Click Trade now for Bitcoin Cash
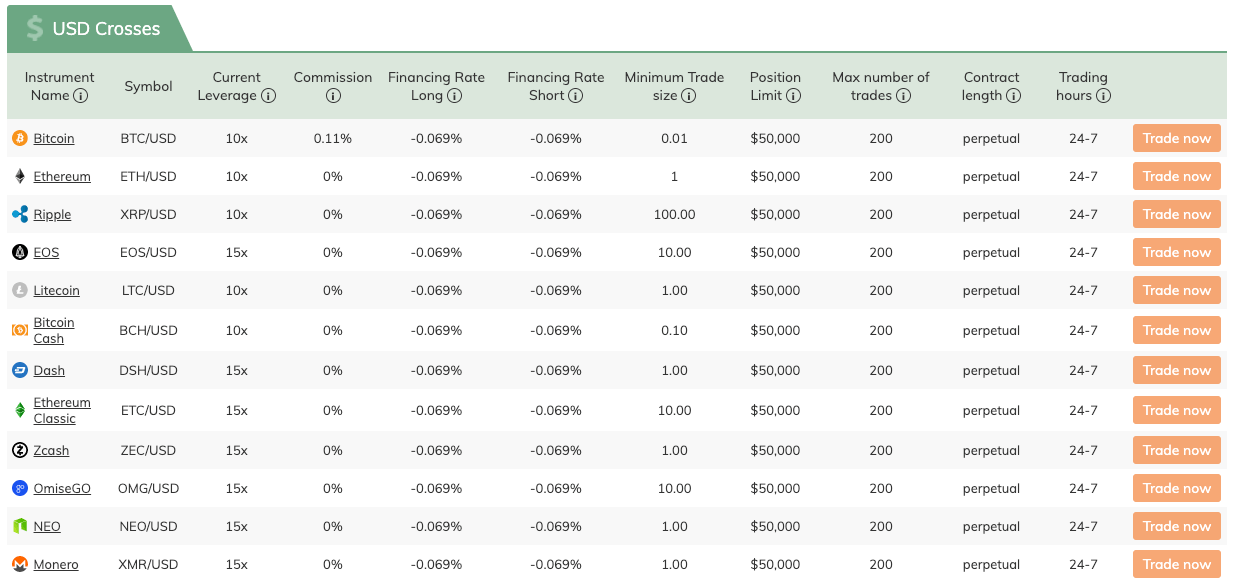This screenshot has height=584, width=1235. pyautogui.click(x=1177, y=330)
